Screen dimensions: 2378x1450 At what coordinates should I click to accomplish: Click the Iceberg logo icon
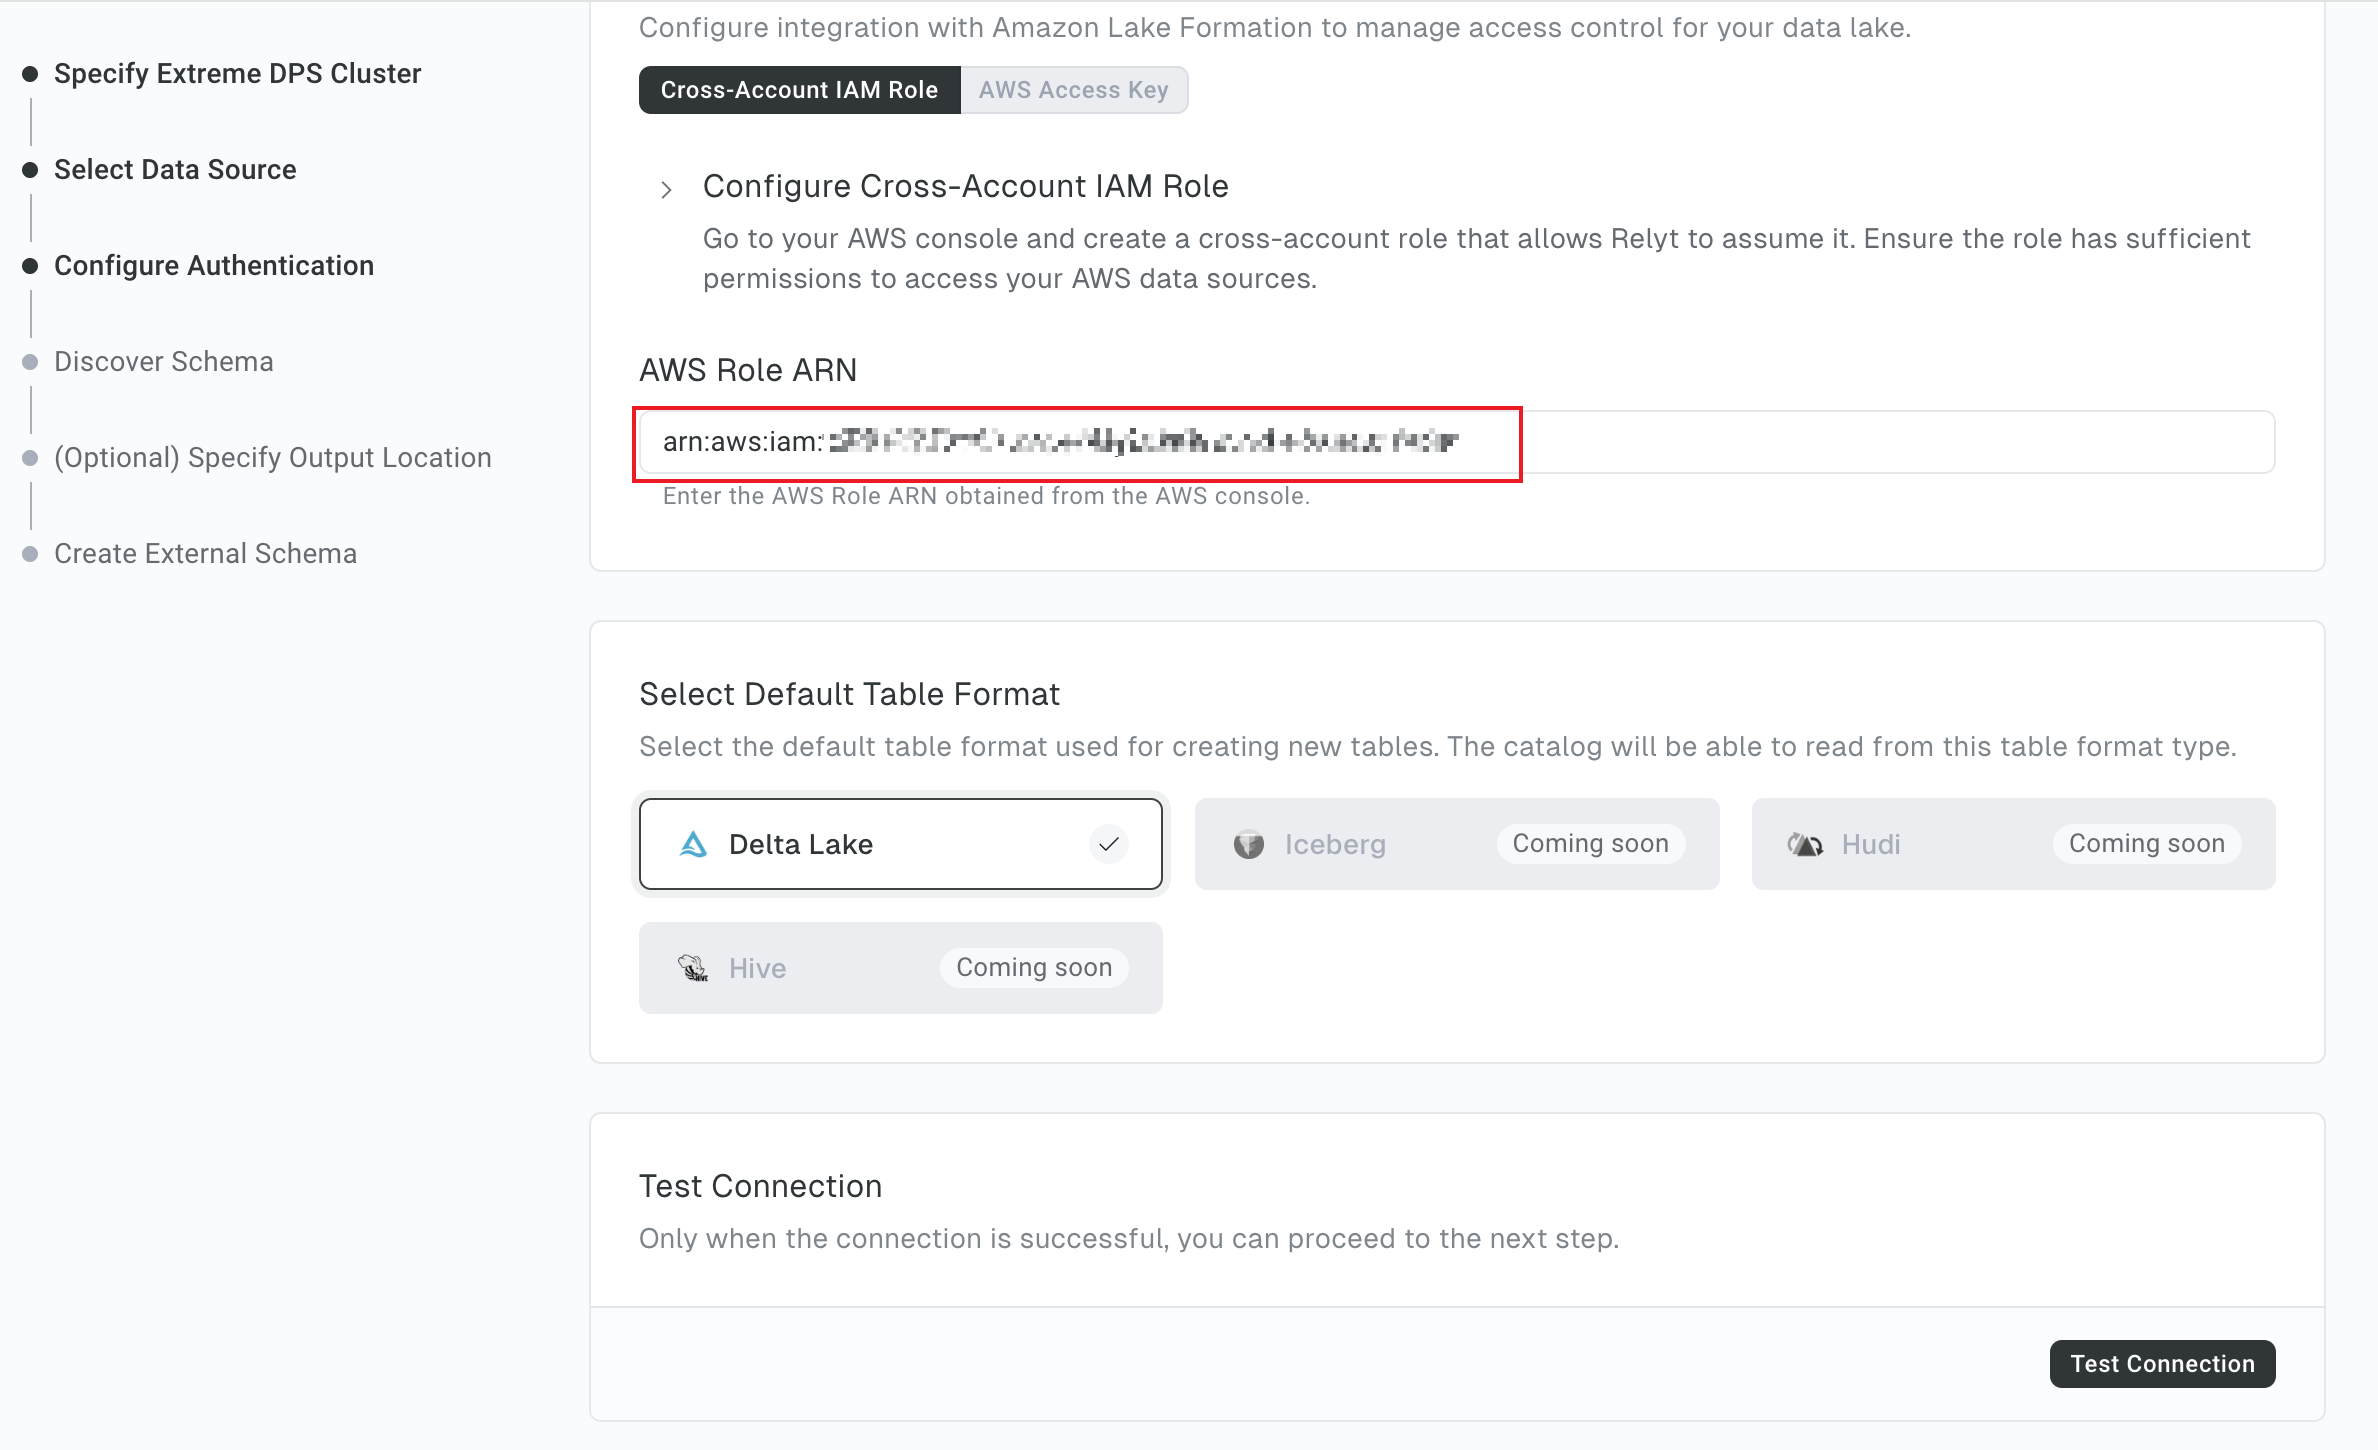point(1249,844)
